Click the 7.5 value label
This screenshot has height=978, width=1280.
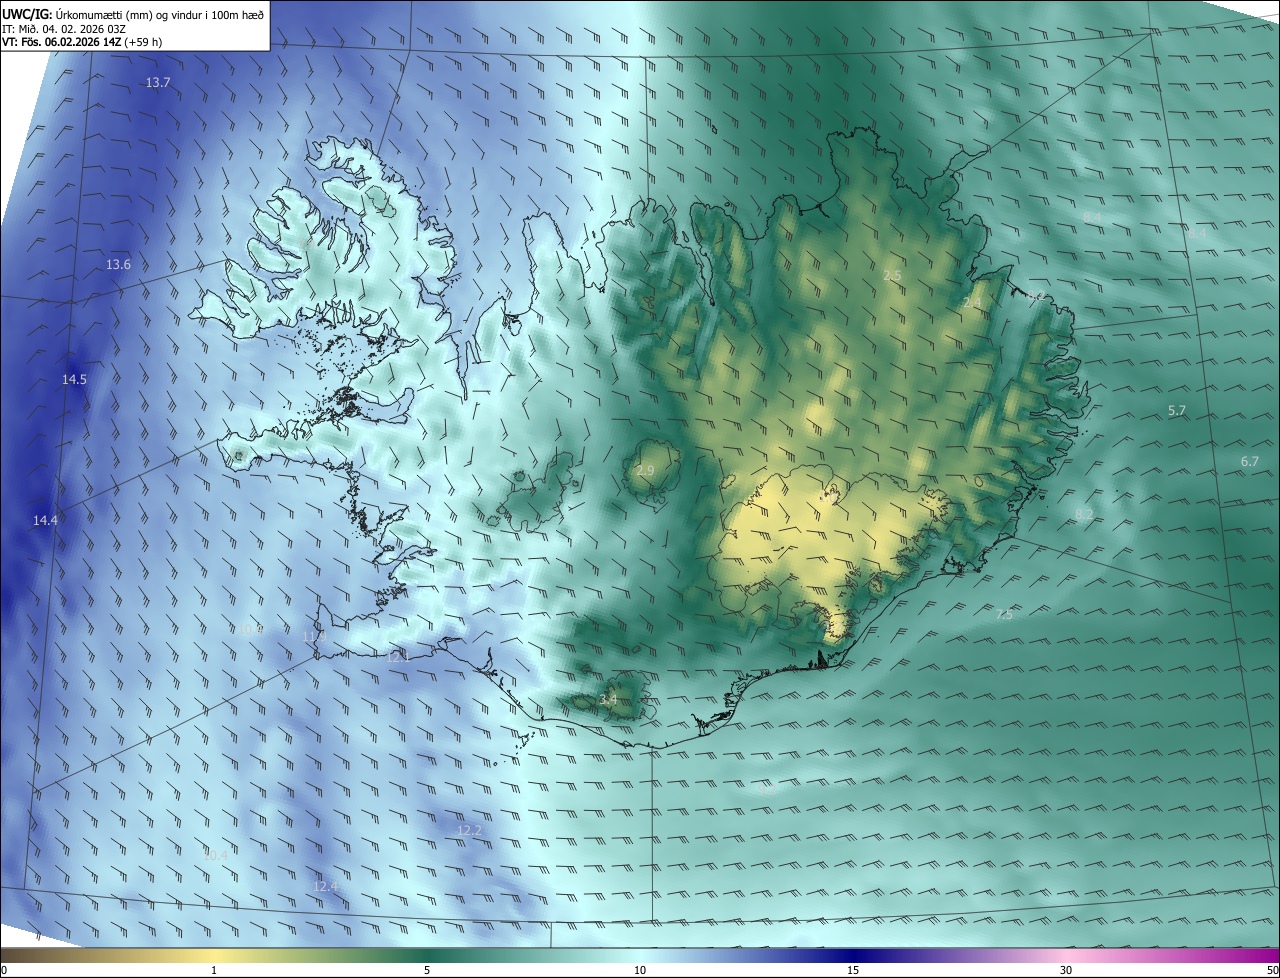click(1004, 615)
